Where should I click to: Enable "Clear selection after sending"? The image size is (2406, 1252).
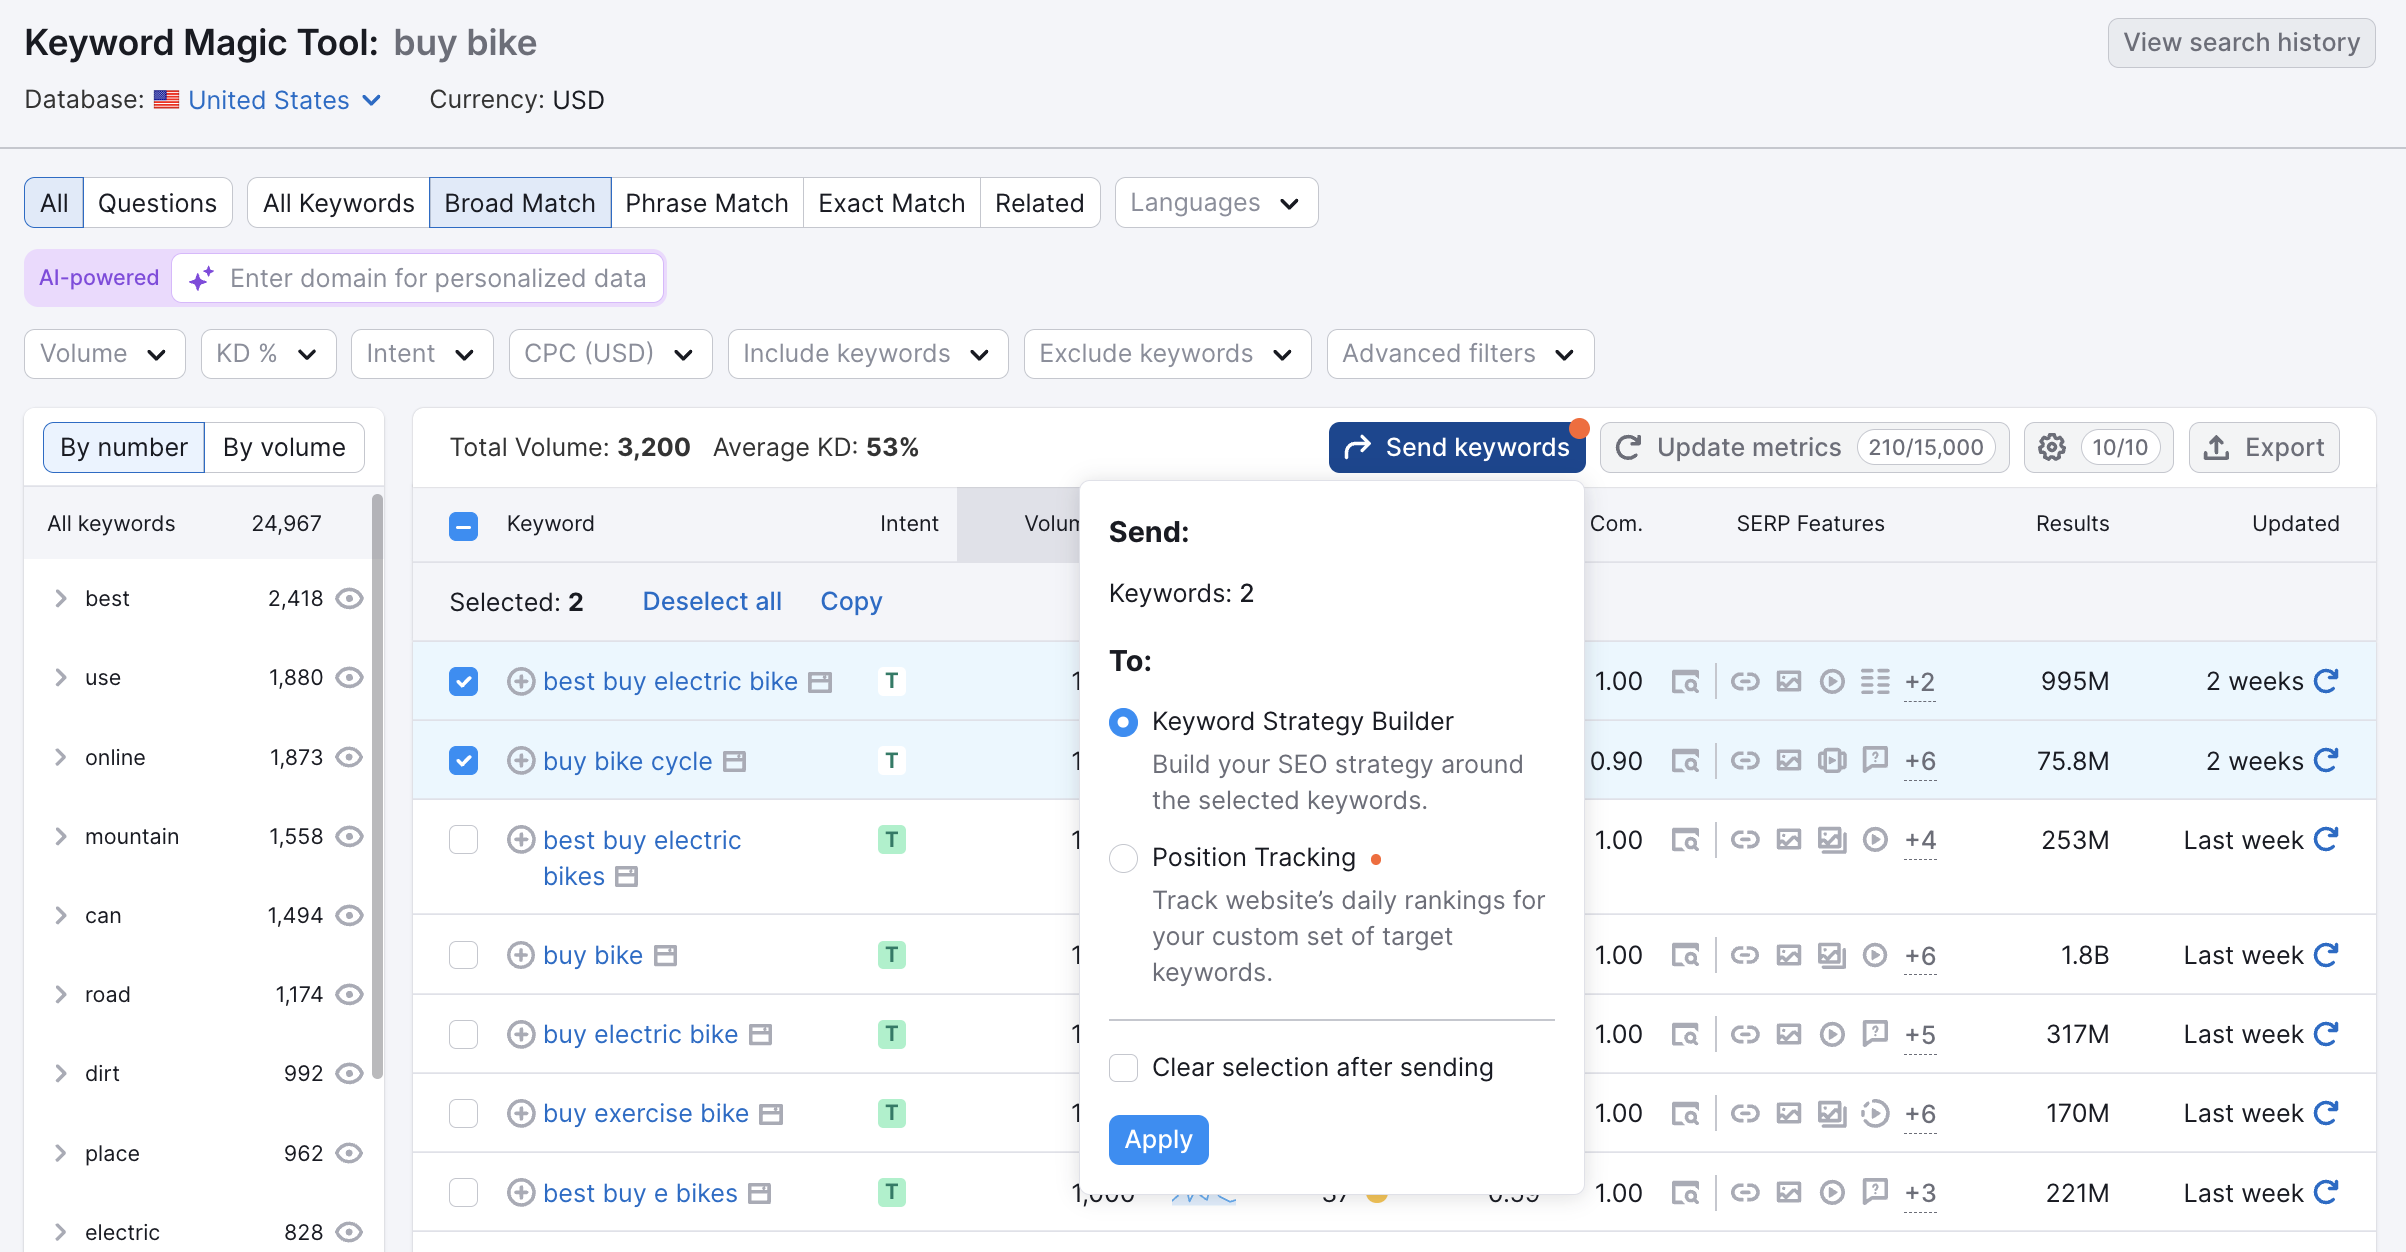coord(1123,1067)
